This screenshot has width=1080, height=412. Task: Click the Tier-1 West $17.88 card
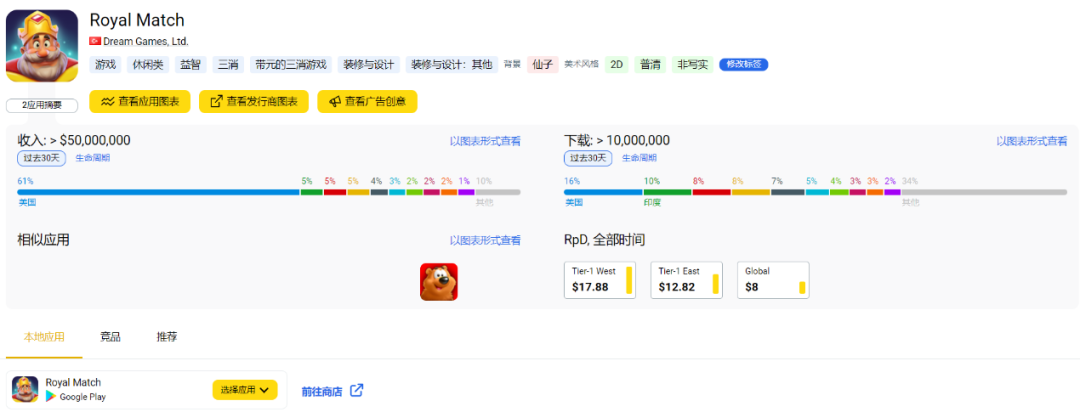point(600,280)
